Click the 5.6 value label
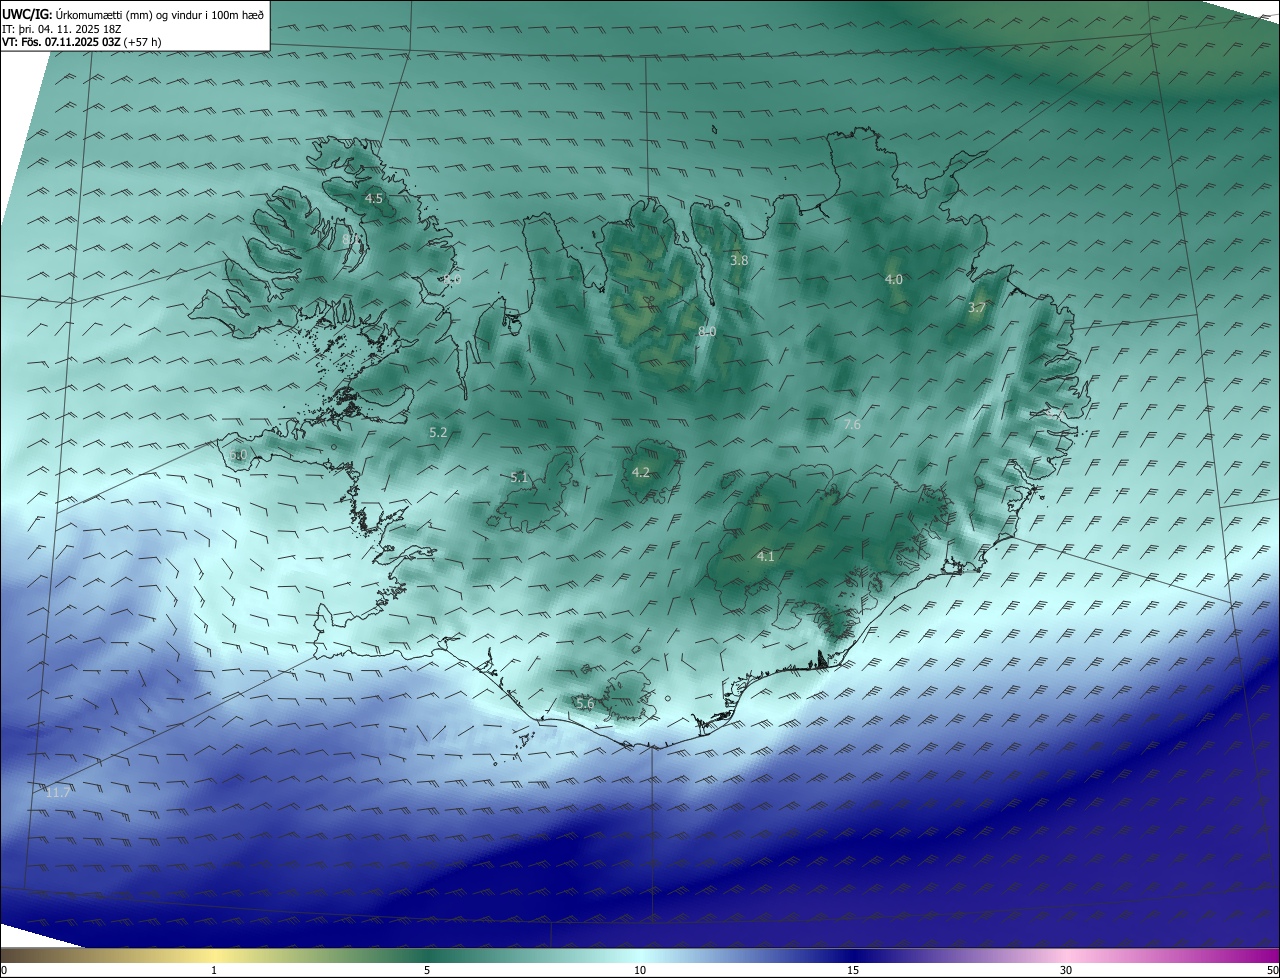The image size is (1280, 978). point(585,704)
